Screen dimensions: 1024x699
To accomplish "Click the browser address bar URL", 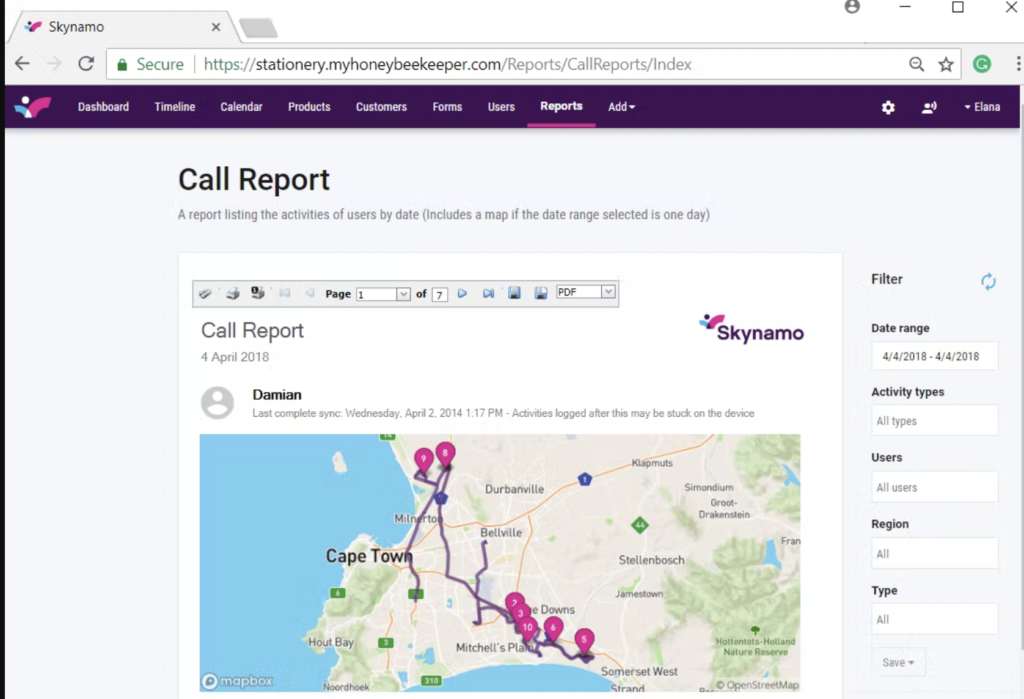I will click(x=447, y=64).
